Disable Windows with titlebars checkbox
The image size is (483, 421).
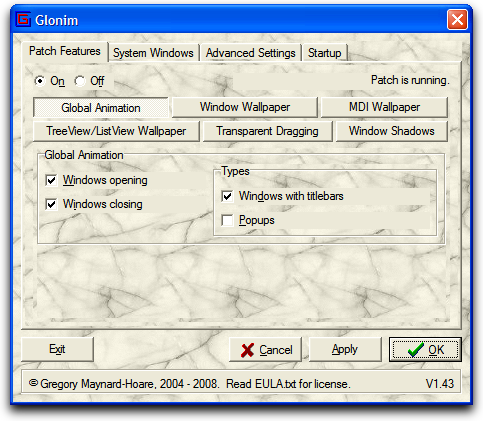click(x=227, y=196)
